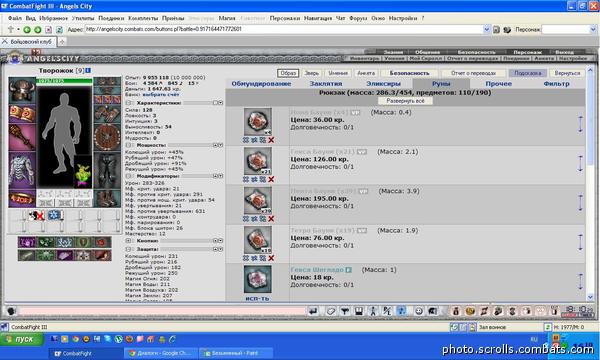Click the Вернуться button
600x360 pixels.
click(x=567, y=73)
